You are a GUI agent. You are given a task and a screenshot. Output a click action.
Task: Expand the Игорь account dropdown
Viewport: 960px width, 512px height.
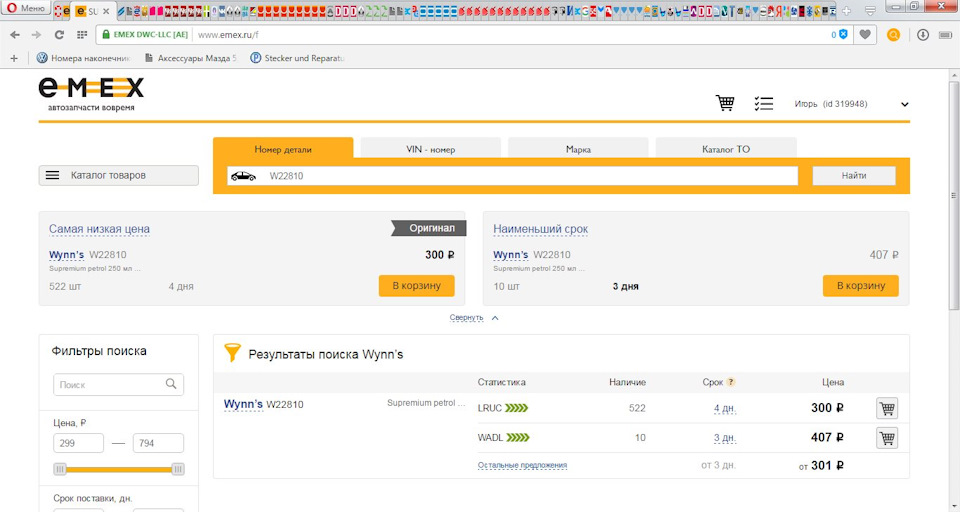pos(904,104)
